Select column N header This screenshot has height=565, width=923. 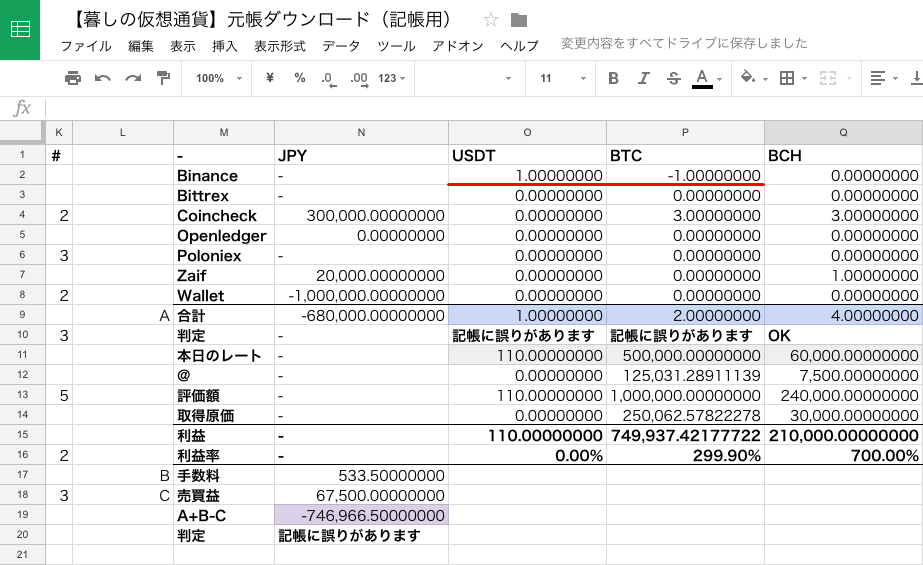point(361,132)
